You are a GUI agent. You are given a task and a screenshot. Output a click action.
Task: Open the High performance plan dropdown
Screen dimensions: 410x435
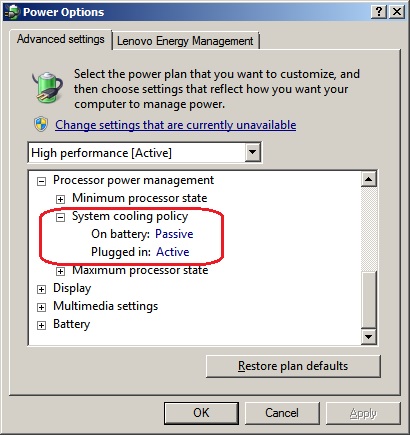(253, 153)
